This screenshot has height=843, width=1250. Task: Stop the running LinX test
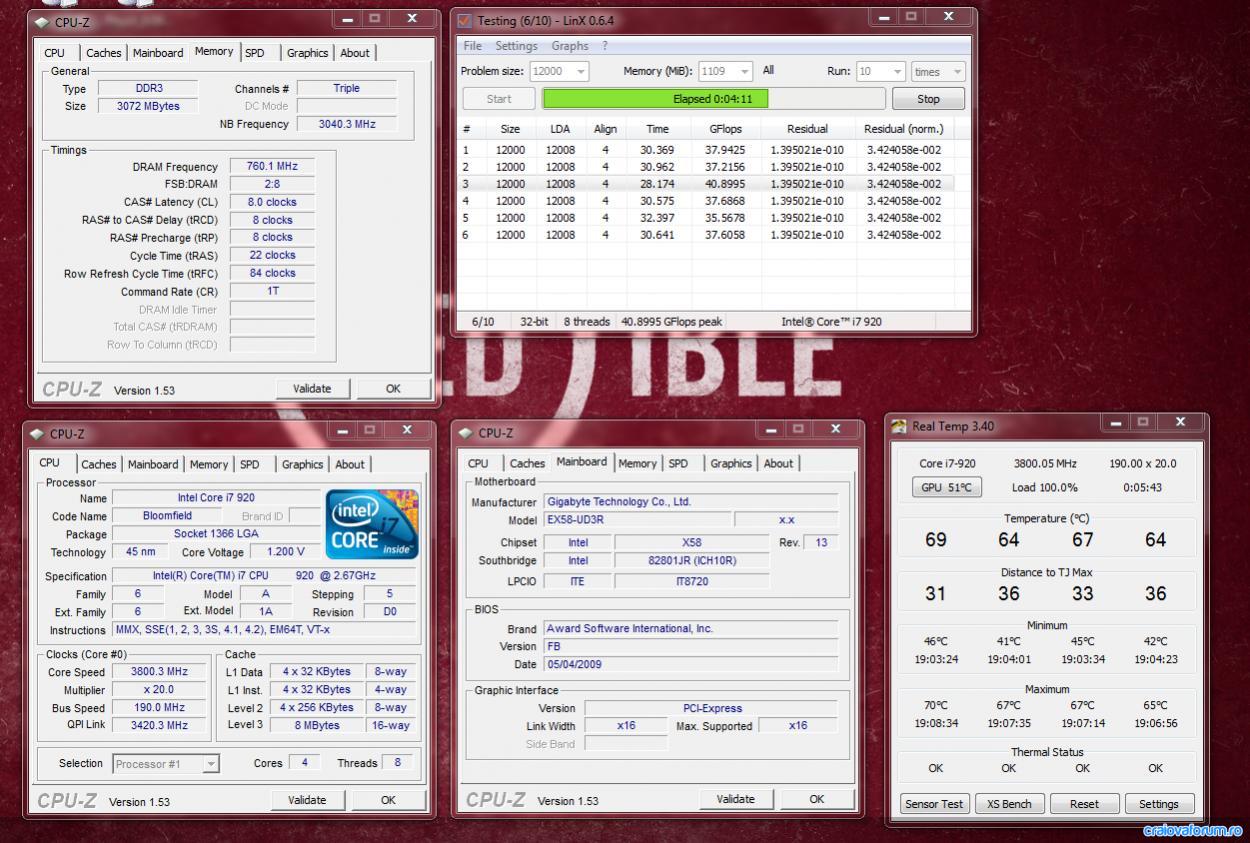(928, 99)
